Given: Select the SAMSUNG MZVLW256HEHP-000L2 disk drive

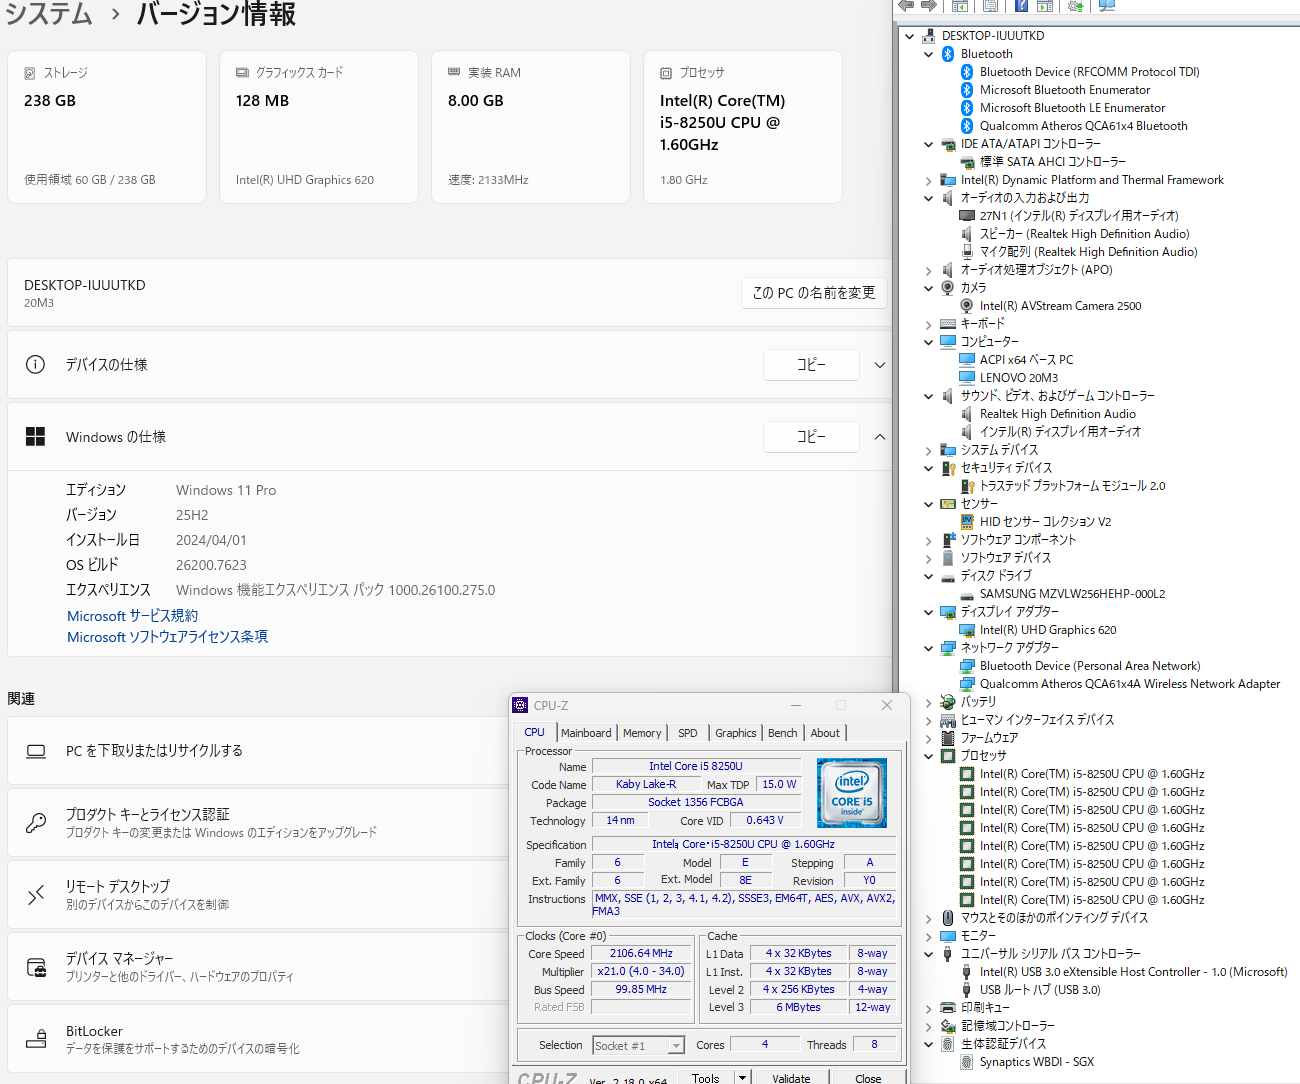Looking at the screenshot, I should pyautogui.click(x=1071, y=594).
